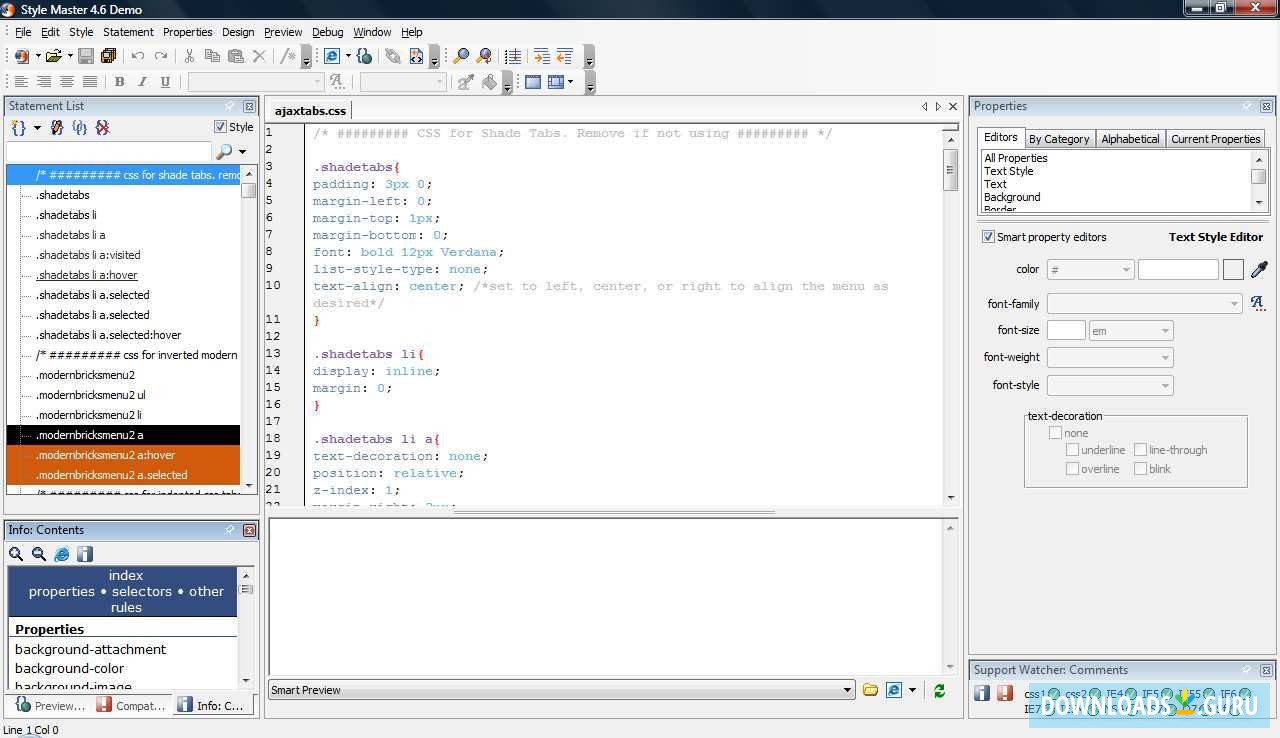
Task: Uncheck the Style checkbox in Statement List
Action: coord(220,127)
